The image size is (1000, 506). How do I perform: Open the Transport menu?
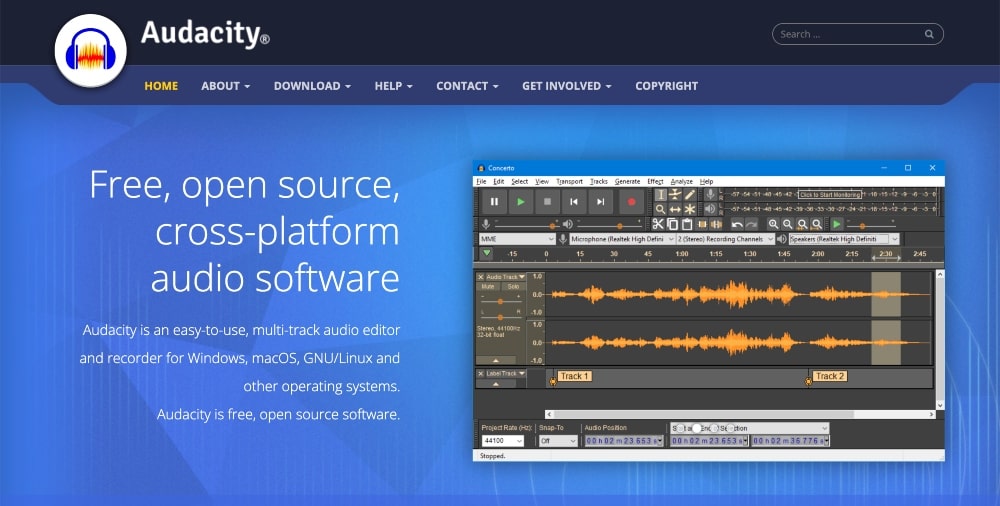570,181
